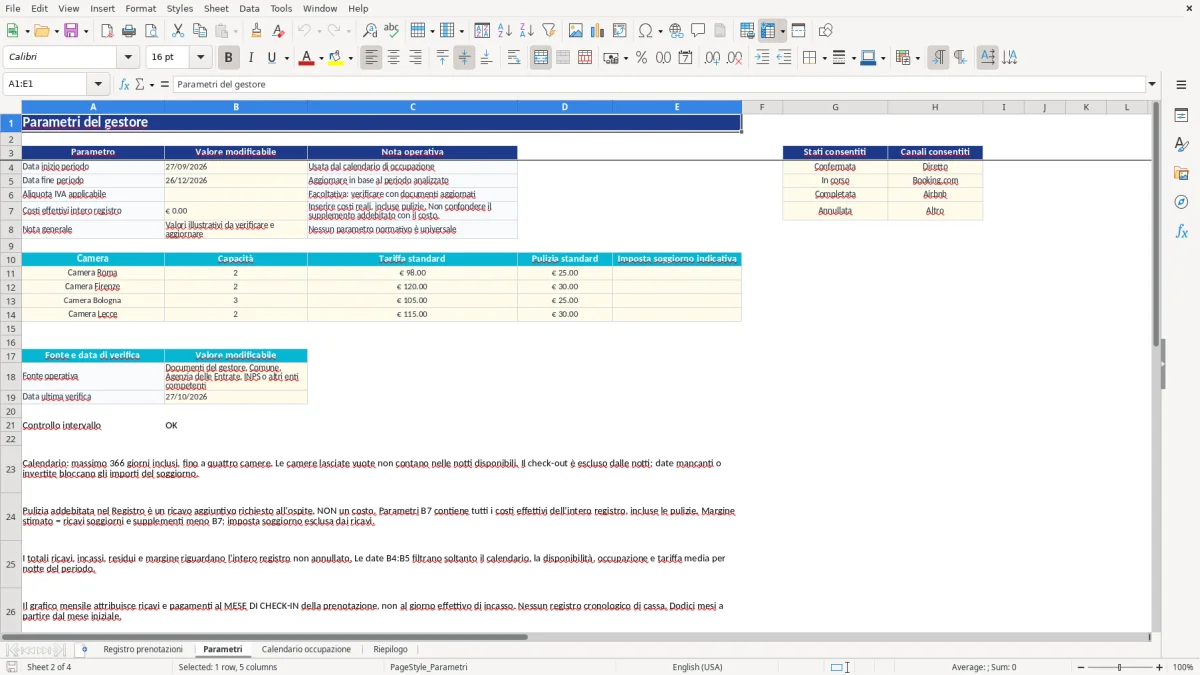Format cells as percent
The width and height of the screenshot is (1200, 675).
click(641, 58)
